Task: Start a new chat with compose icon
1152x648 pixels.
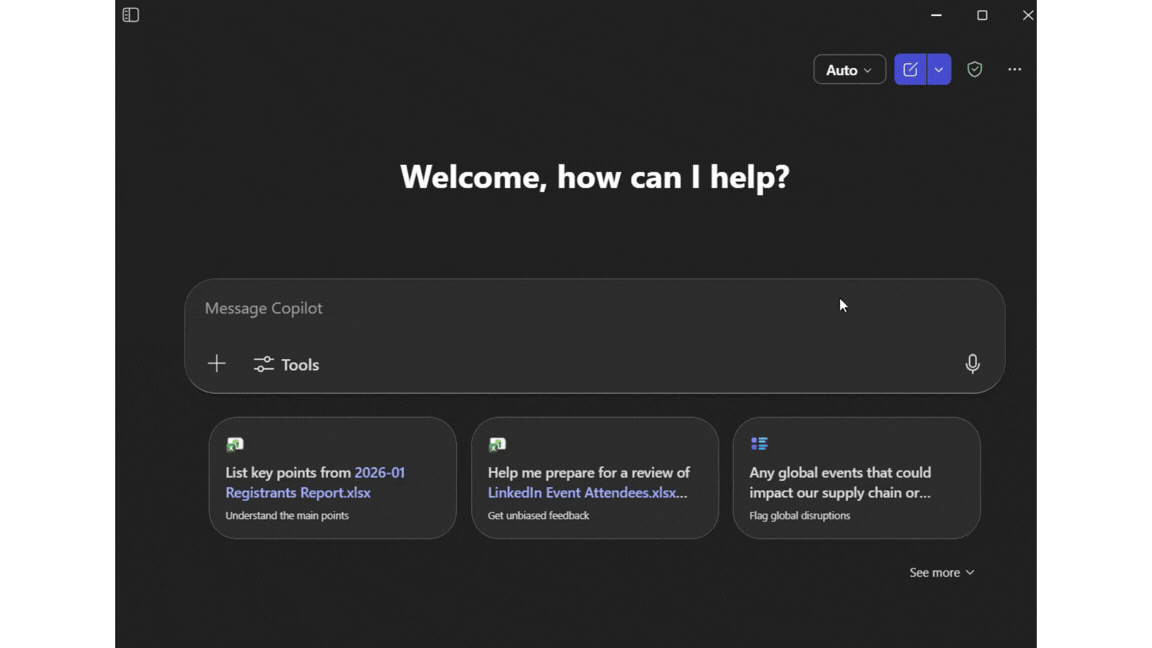Action: click(x=910, y=70)
